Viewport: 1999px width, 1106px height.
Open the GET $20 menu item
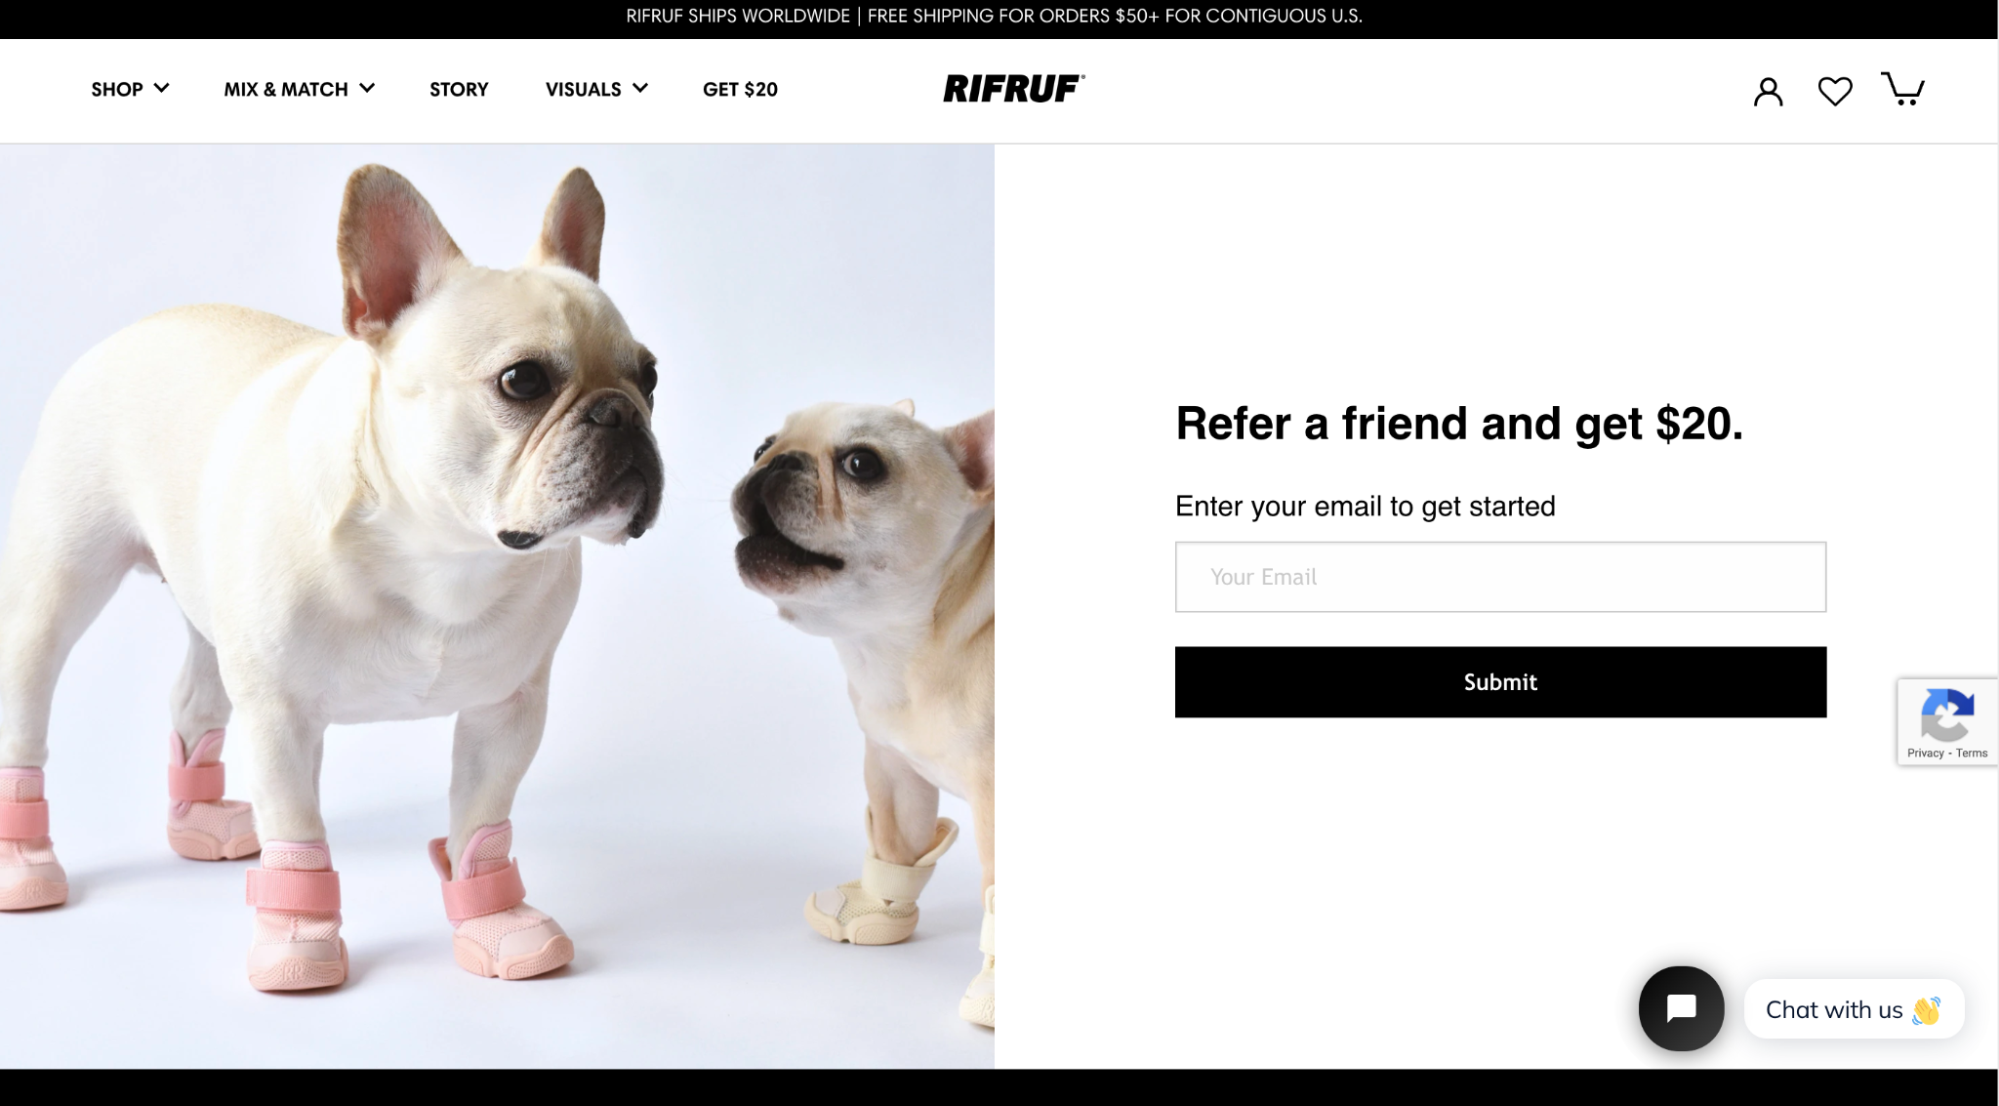[x=740, y=89]
